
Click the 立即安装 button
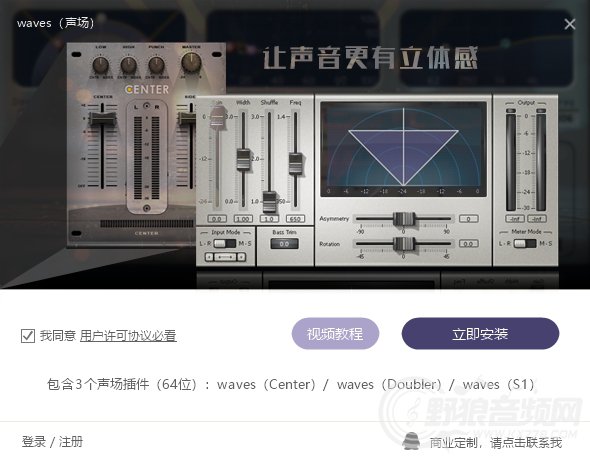(480, 334)
